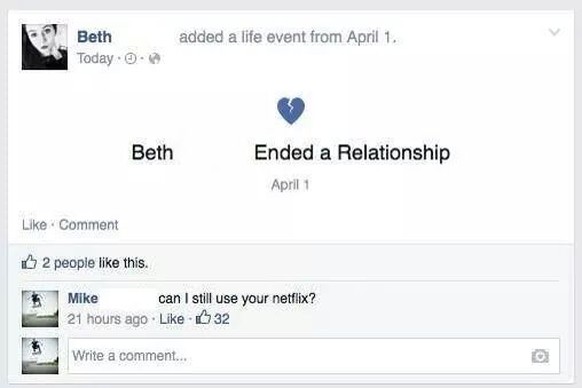
Task: Open Mike's profile name link
Action: click(83, 298)
